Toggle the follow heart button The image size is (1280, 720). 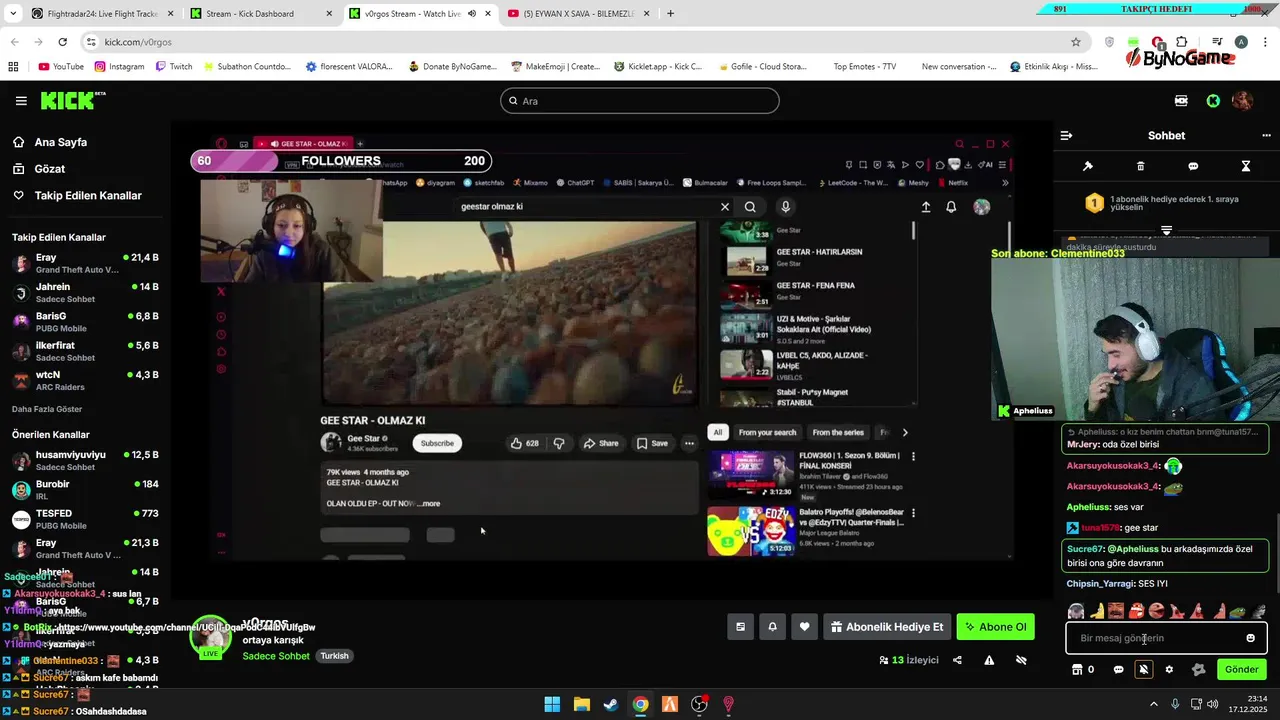pos(804,627)
